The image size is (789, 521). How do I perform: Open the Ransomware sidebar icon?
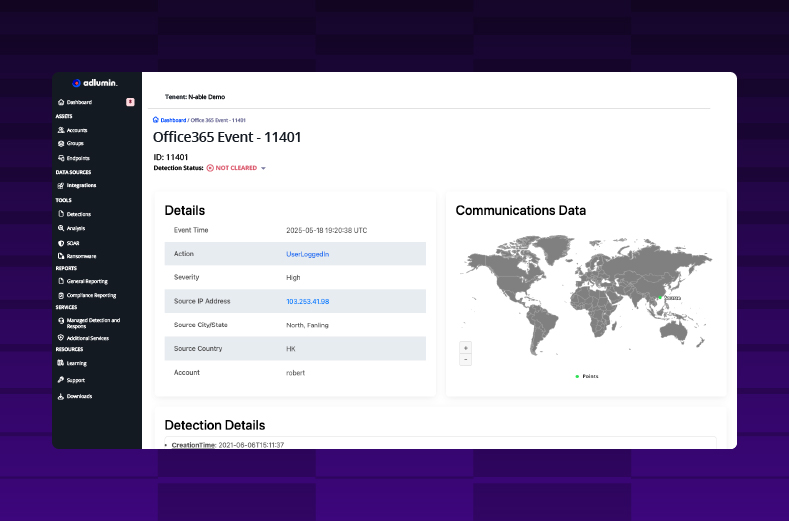point(61,256)
